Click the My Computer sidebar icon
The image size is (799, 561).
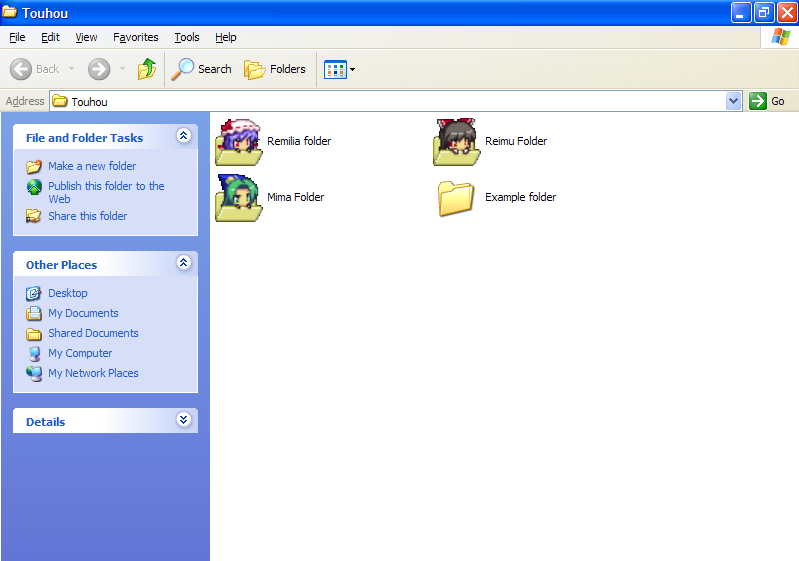[x=34, y=354]
